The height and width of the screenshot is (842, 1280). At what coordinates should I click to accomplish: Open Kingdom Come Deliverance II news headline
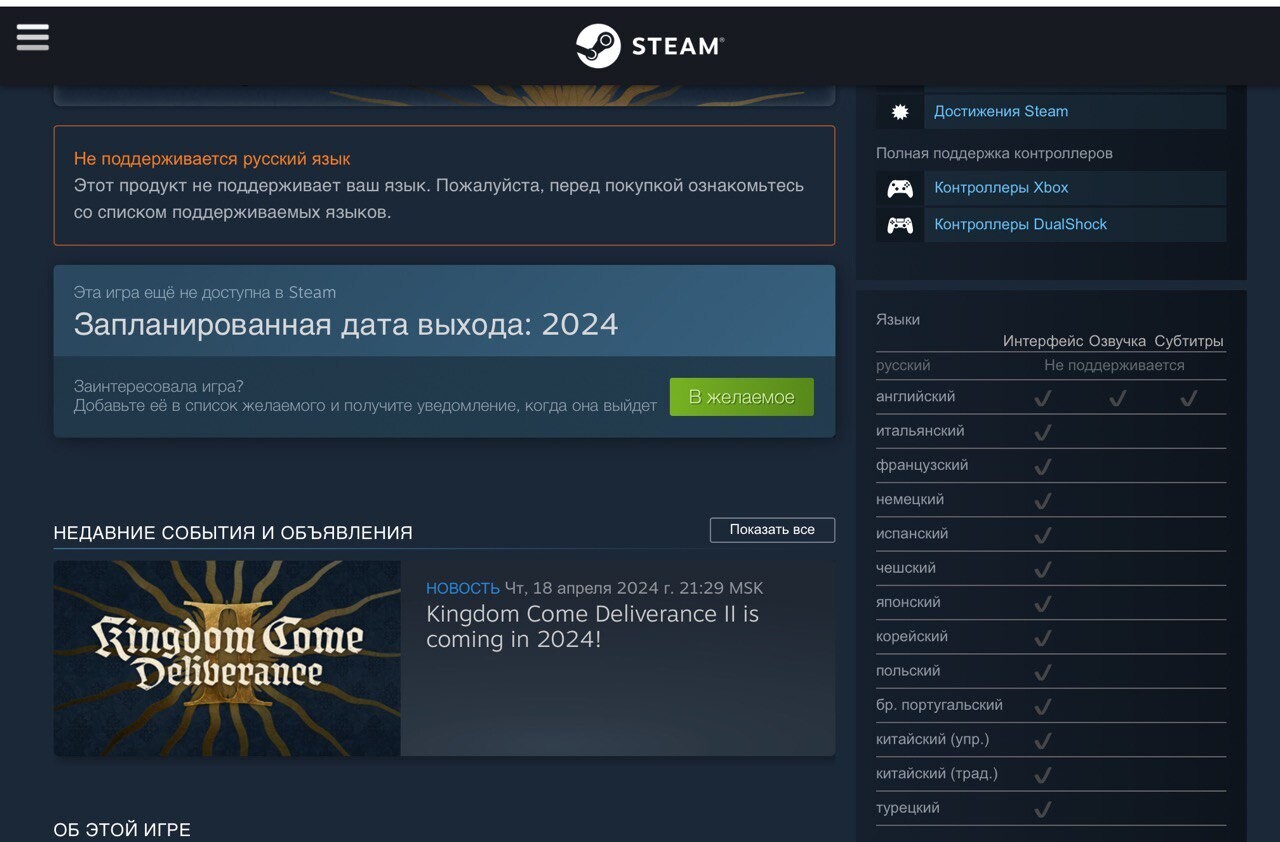tap(592, 626)
